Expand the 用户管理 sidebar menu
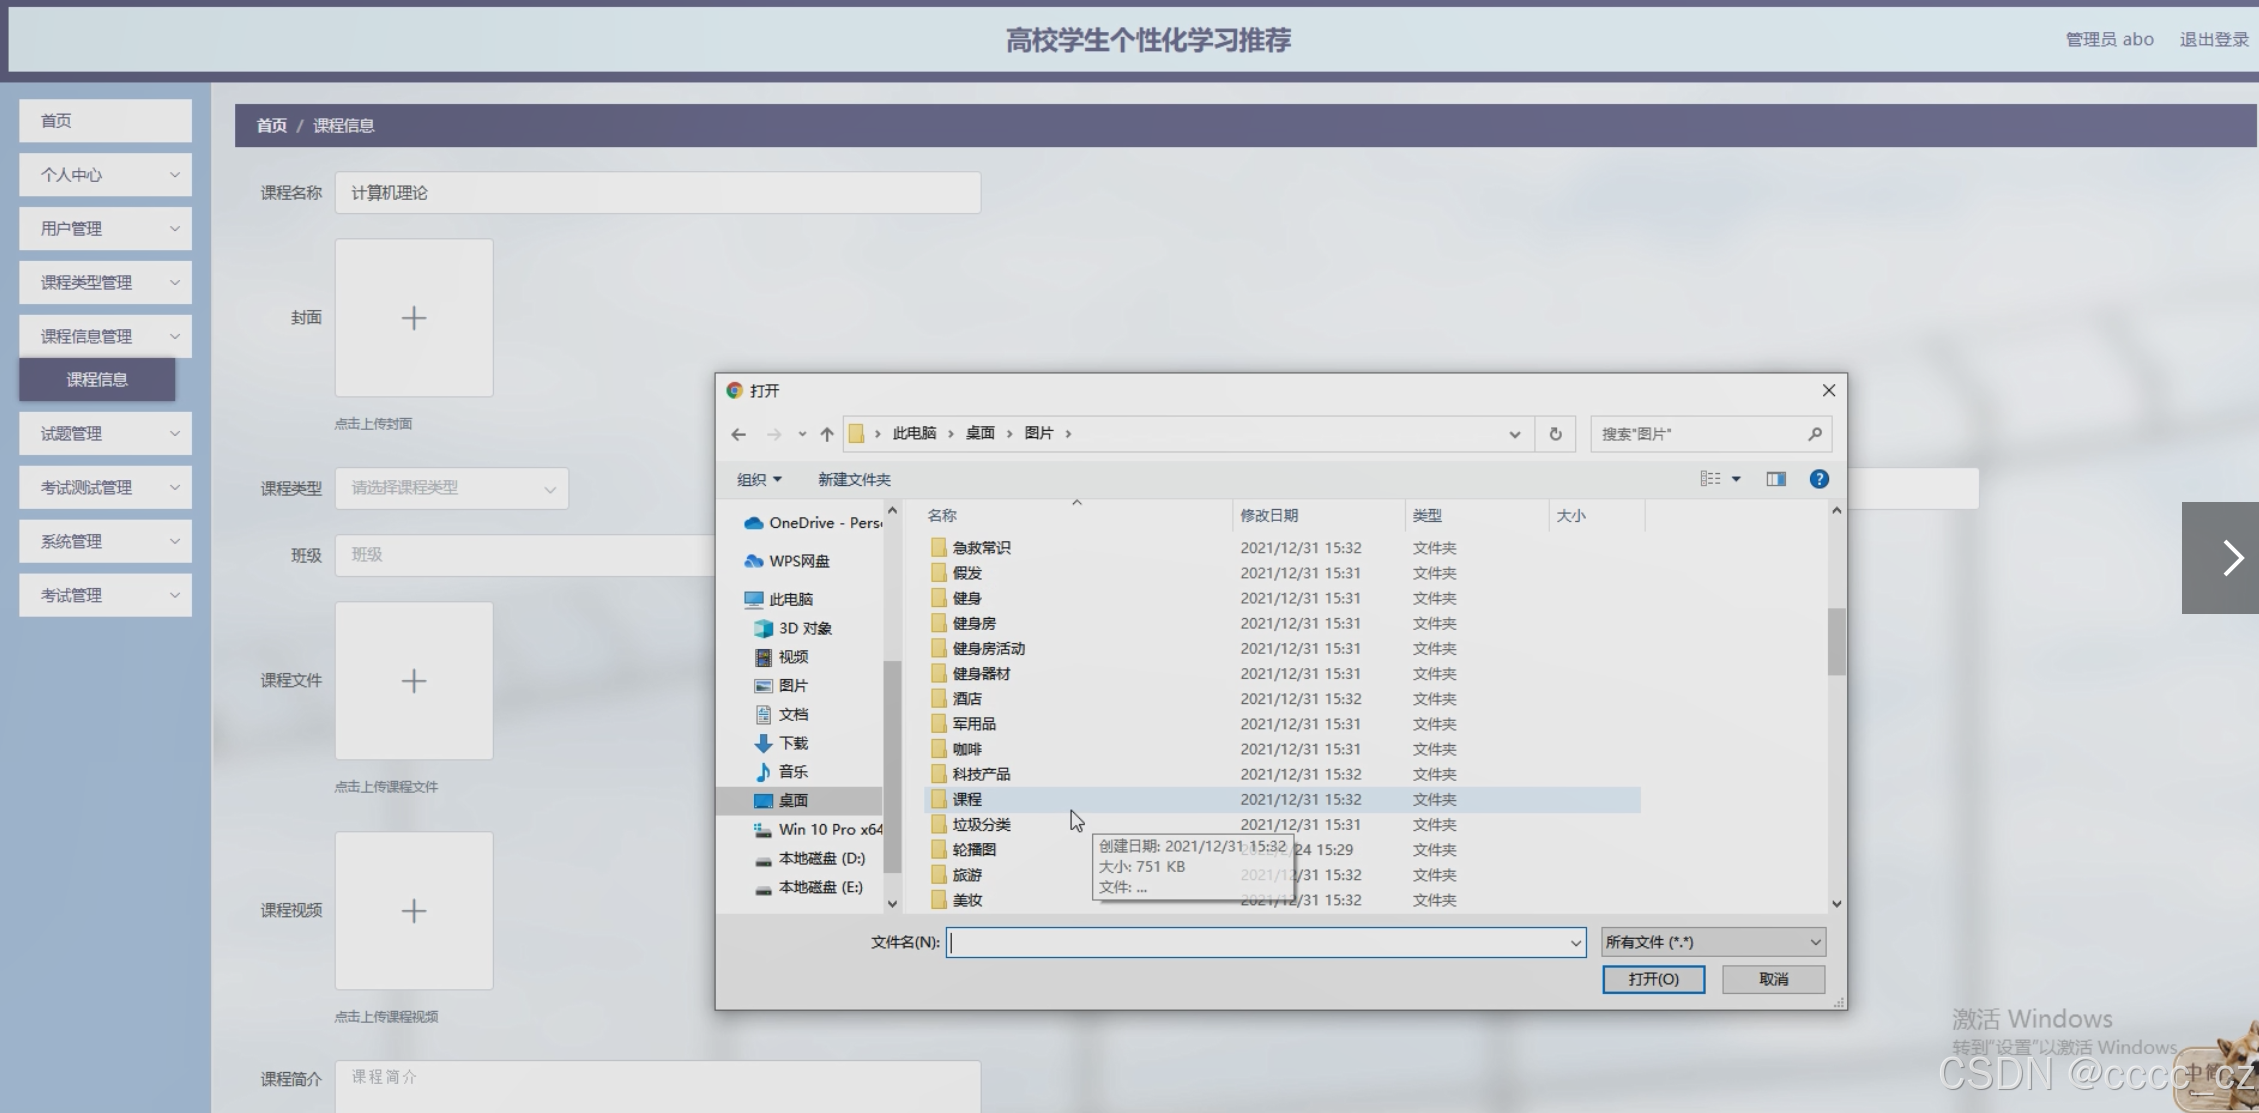 [x=105, y=229]
